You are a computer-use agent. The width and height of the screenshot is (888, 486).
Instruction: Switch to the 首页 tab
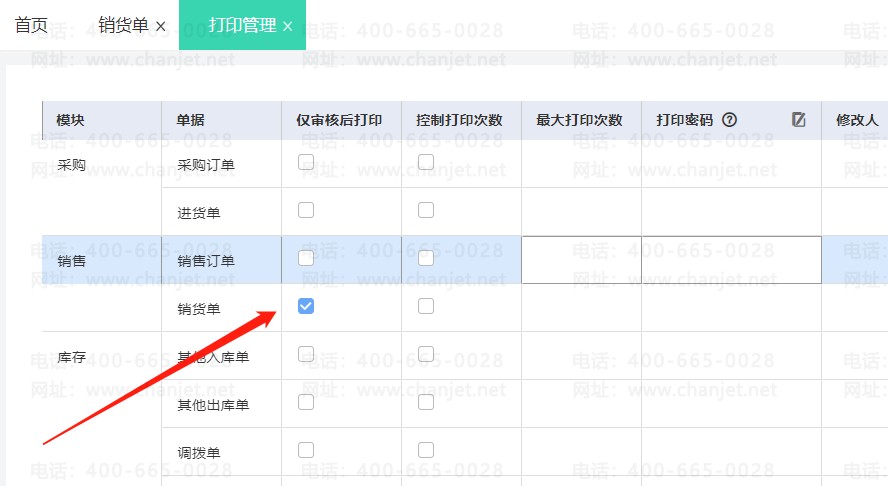31,25
